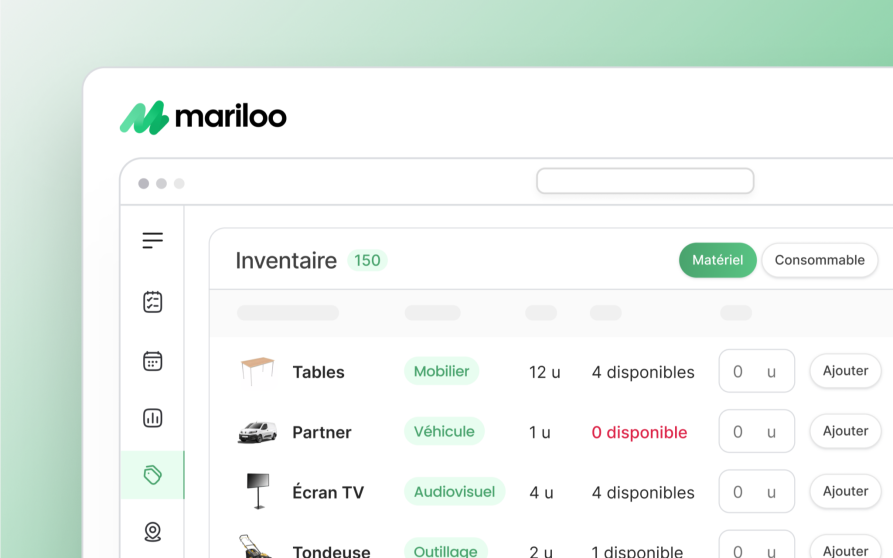
Task: Switch to the Matériel tab
Action: pyautogui.click(x=718, y=260)
